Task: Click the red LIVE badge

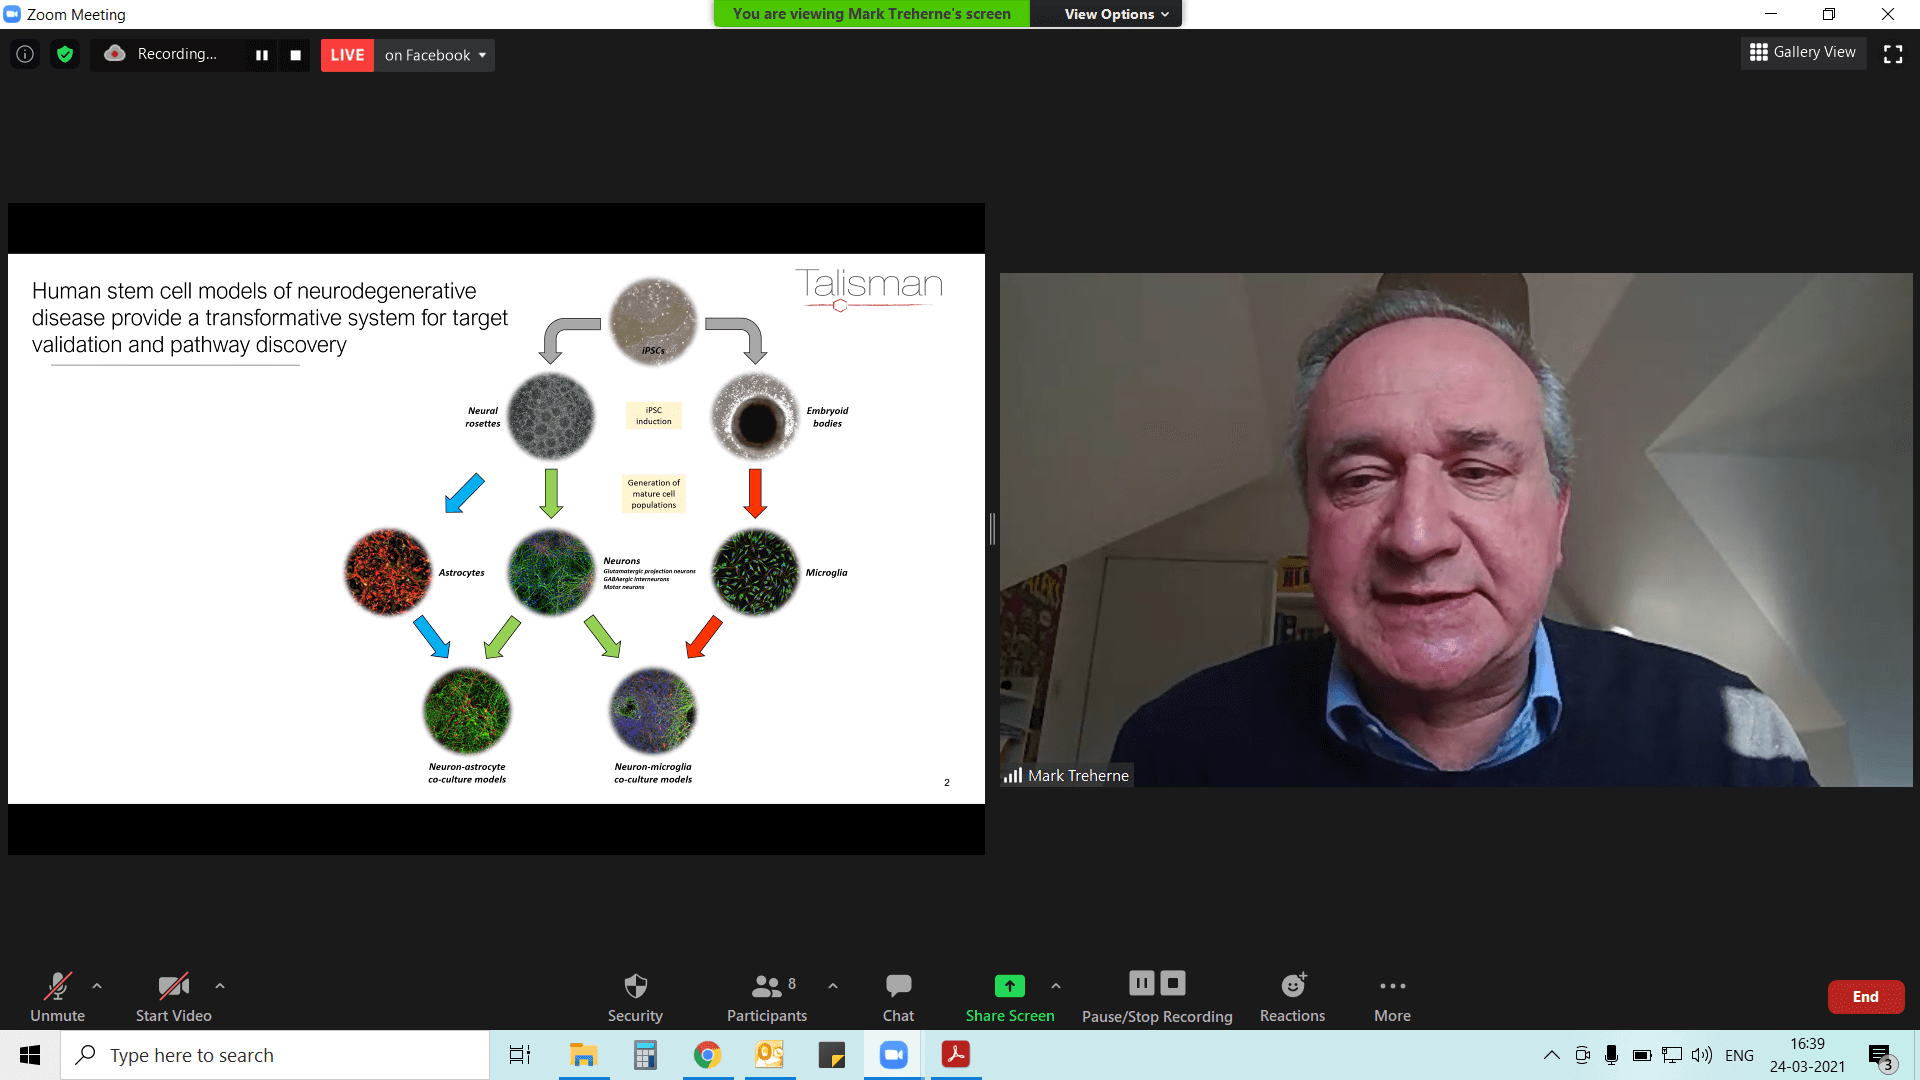Action: point(347,55)
